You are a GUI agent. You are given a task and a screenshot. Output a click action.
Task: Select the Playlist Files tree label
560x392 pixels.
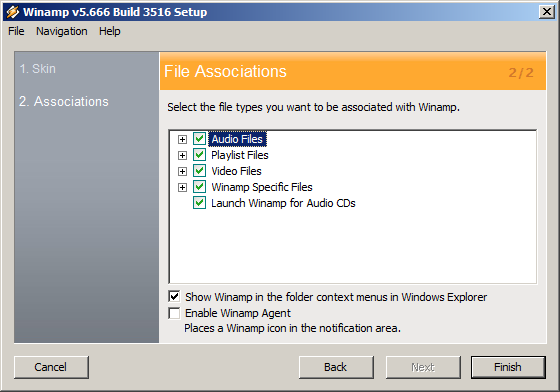coord(240,155)
